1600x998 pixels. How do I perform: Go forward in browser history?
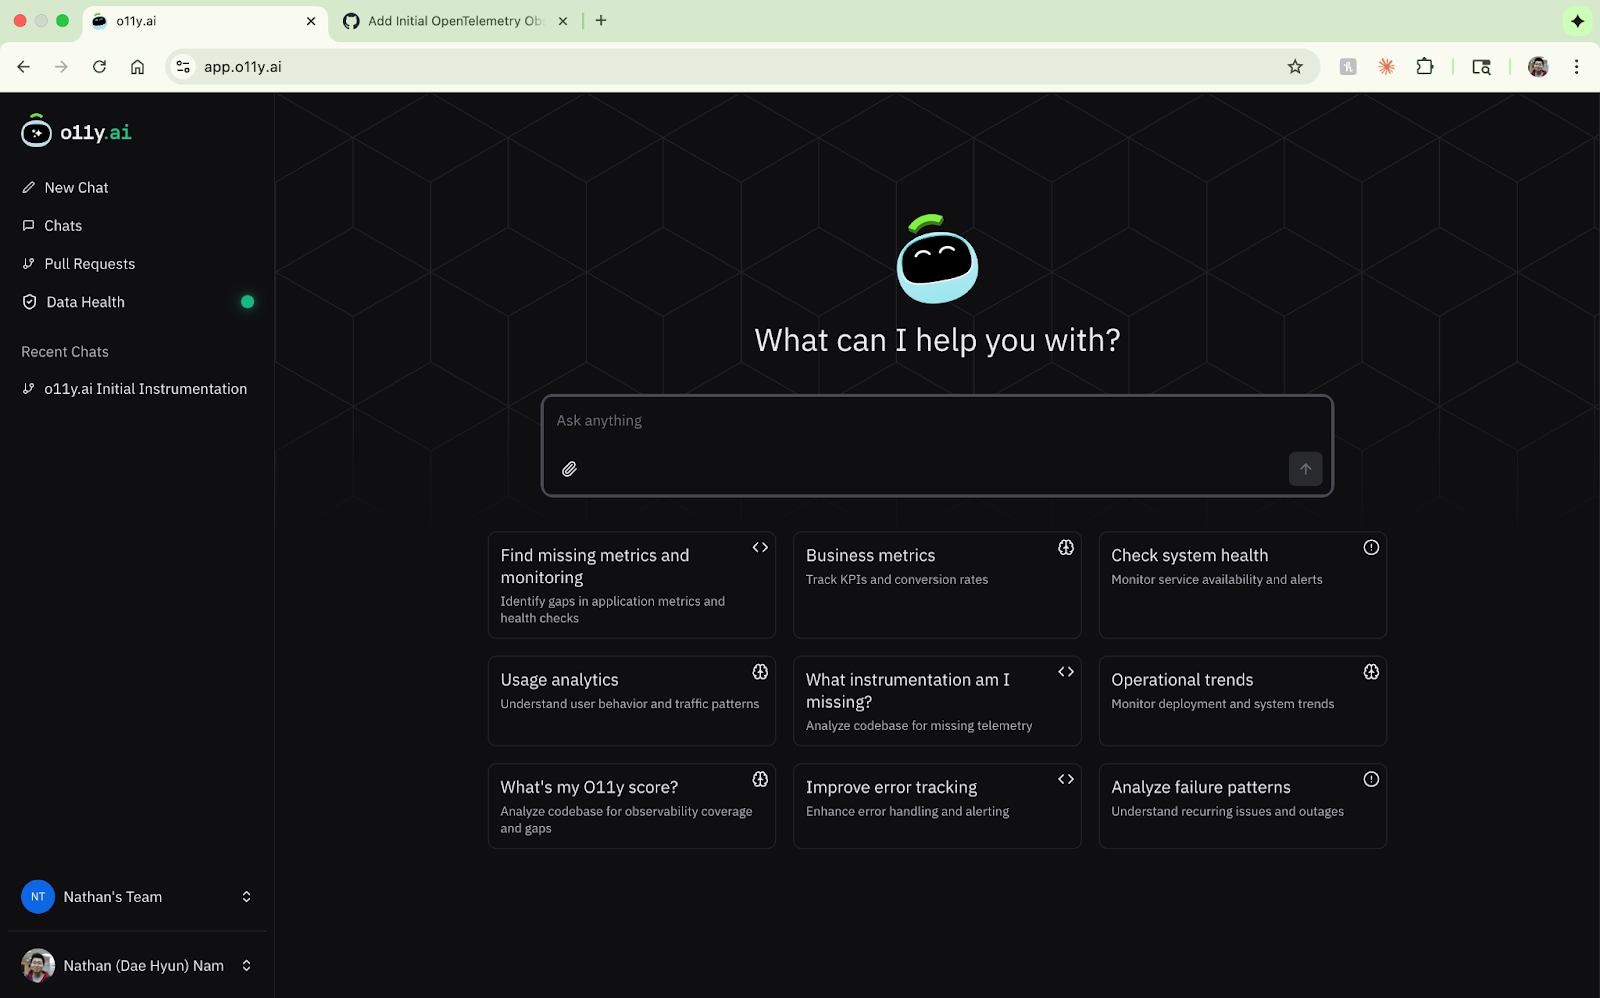[62, 67]
